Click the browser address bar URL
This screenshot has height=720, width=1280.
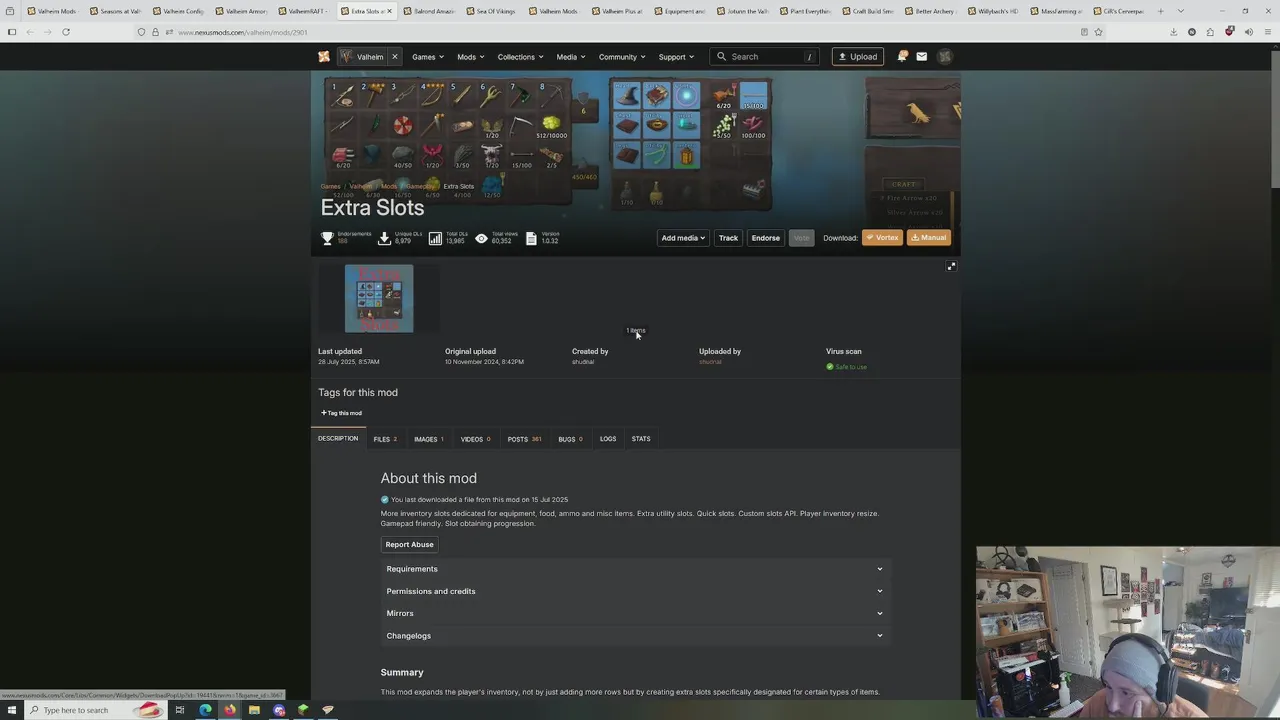(x=243, y=32)
